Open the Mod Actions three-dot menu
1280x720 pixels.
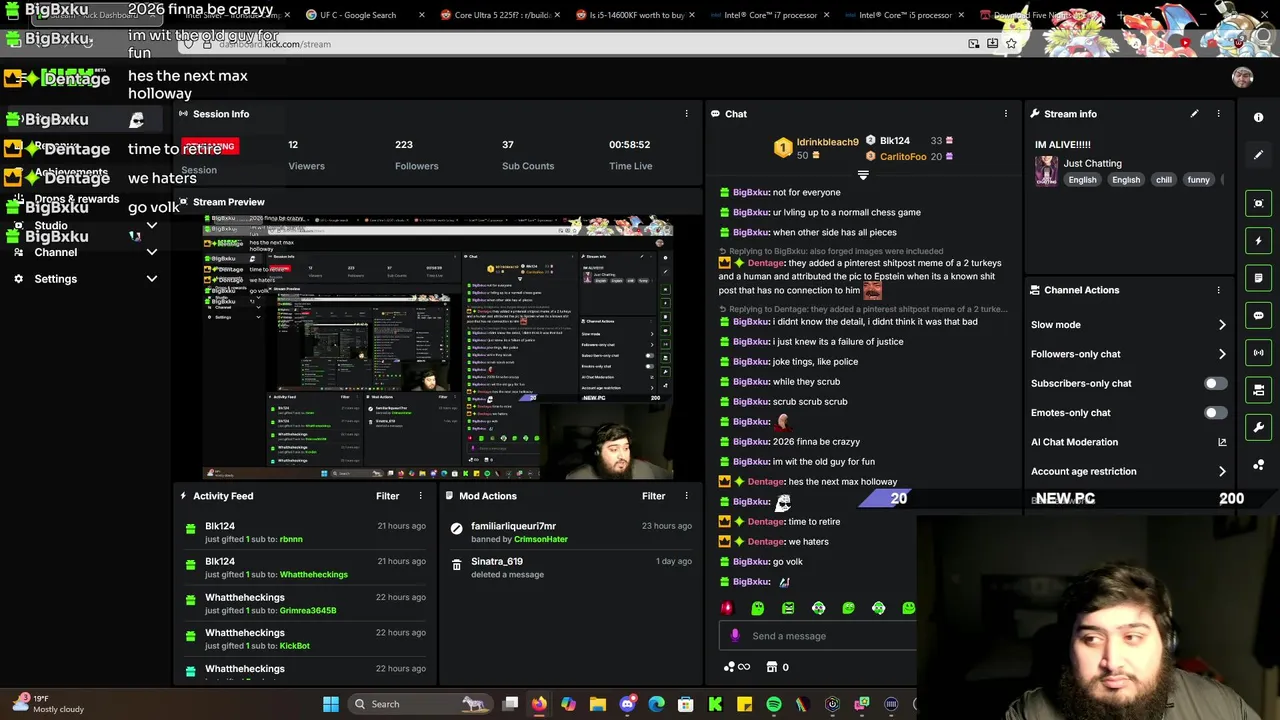[686, 496]
